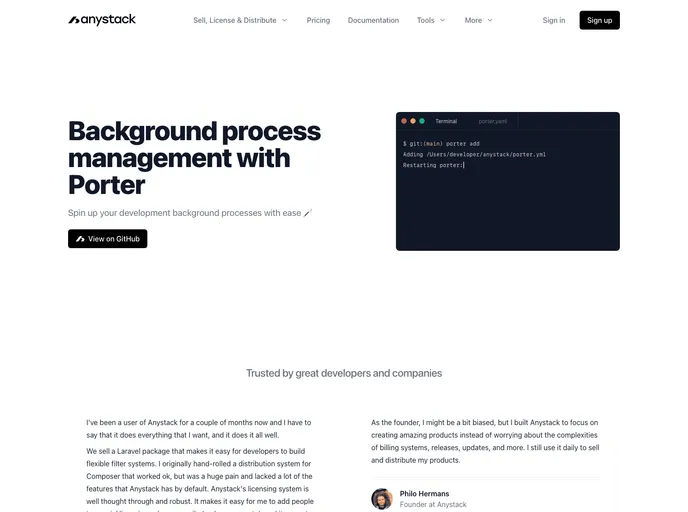688x512 pixels.
Task: Switch to the porter.yaml tab
Action: (493, 121)
